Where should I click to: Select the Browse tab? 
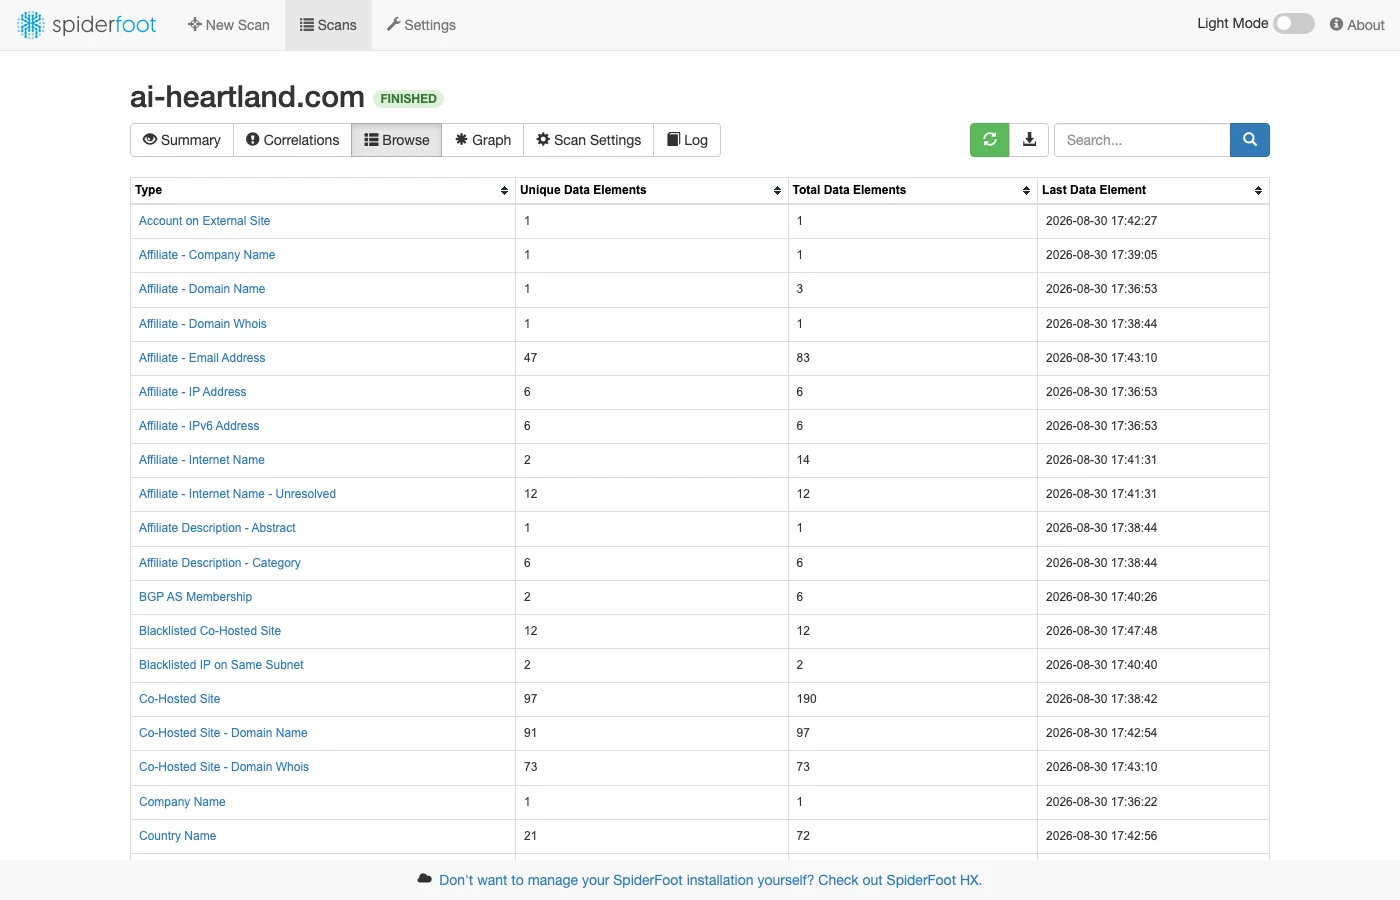[x=396, y=140]
